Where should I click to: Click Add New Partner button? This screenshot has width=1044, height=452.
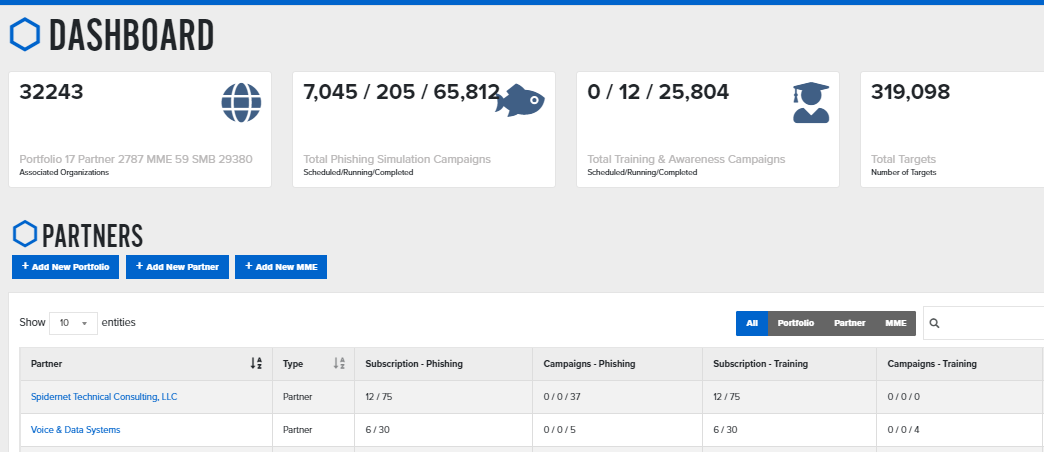(x=177, y=267)
